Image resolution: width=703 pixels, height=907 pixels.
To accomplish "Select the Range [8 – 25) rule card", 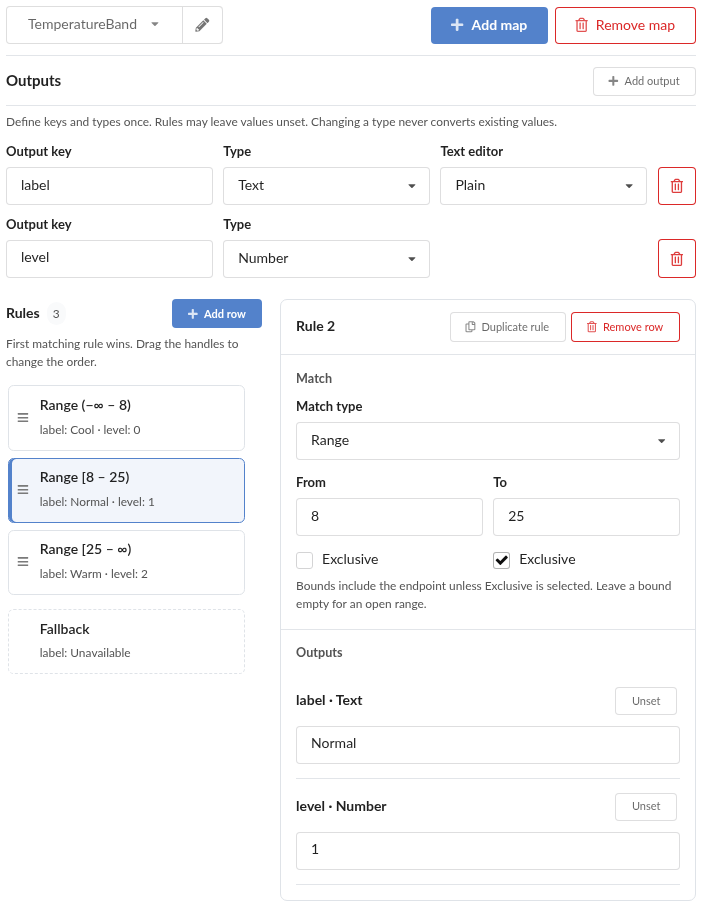I will 126,490.
